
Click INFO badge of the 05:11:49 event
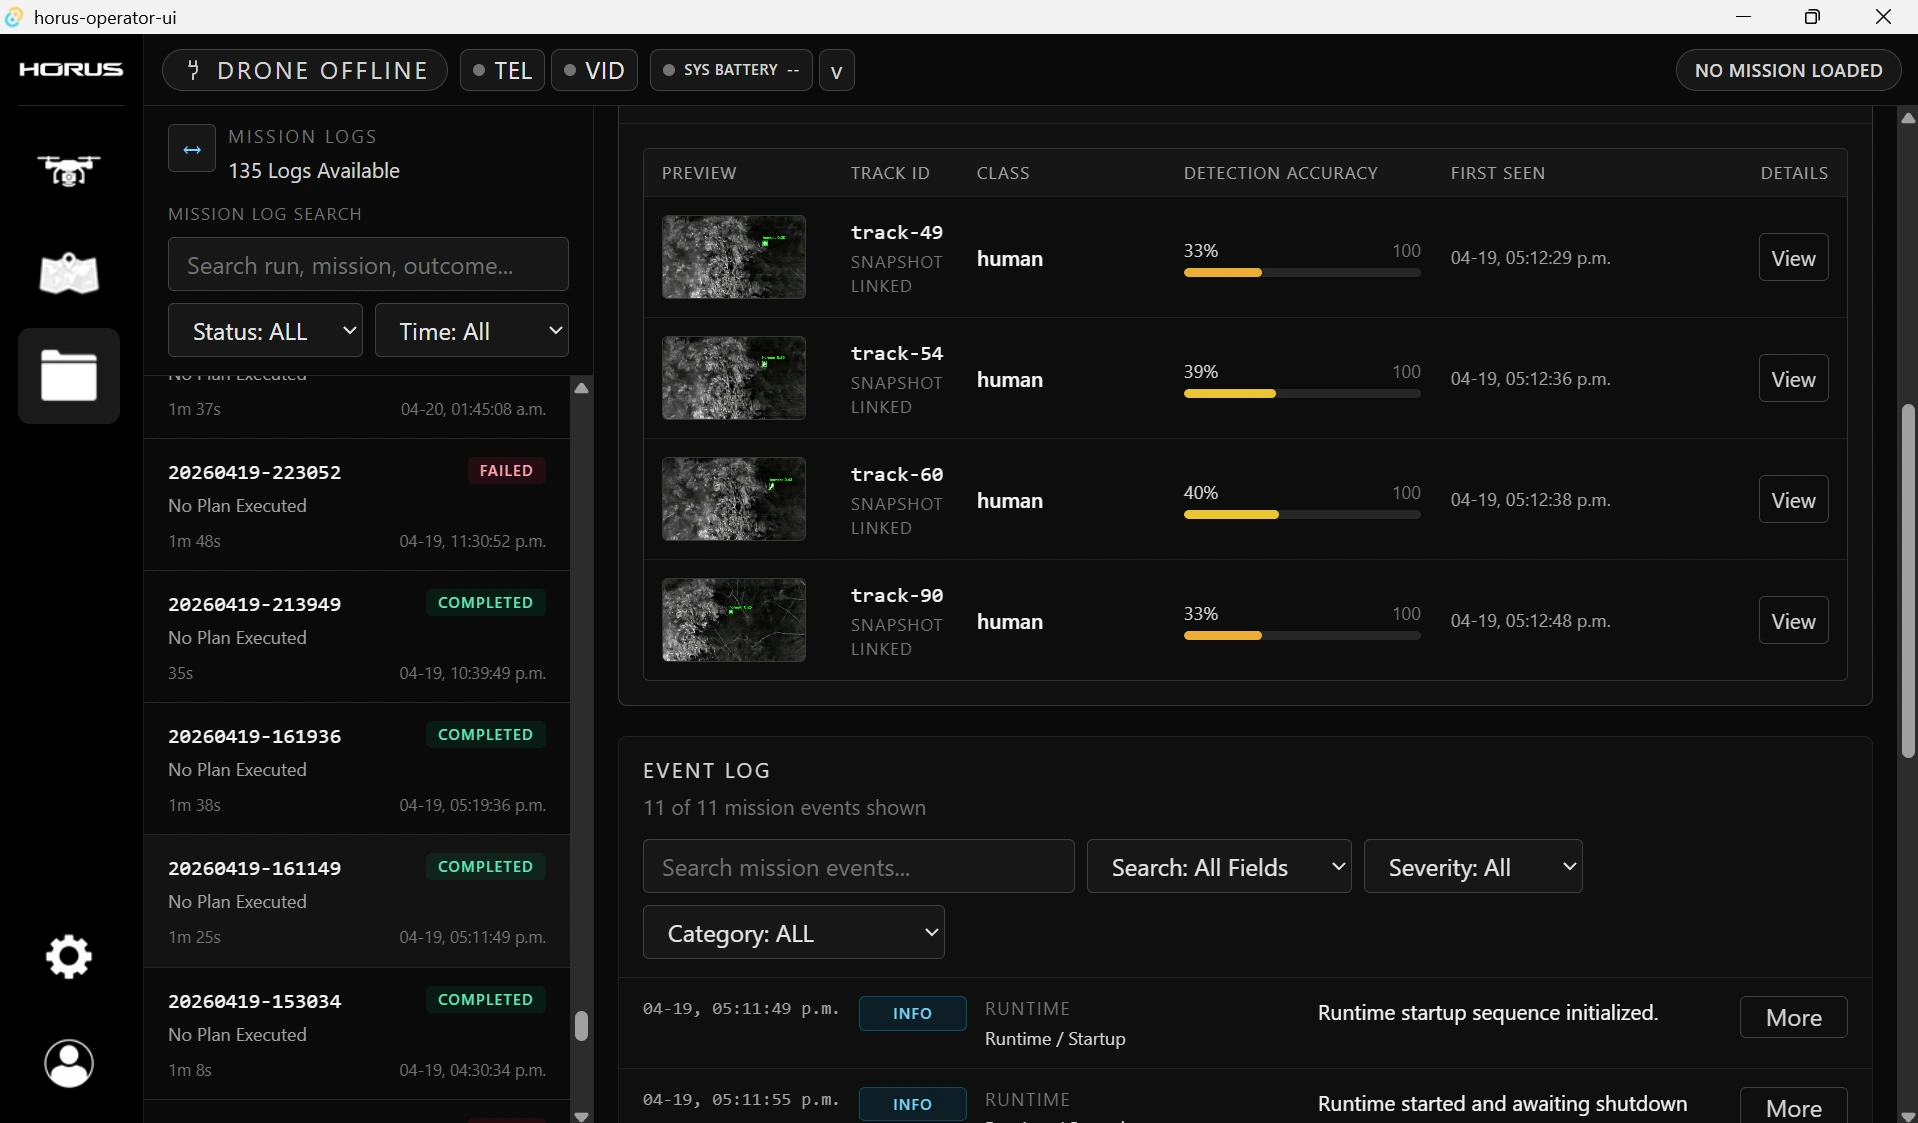(912, 1013)
